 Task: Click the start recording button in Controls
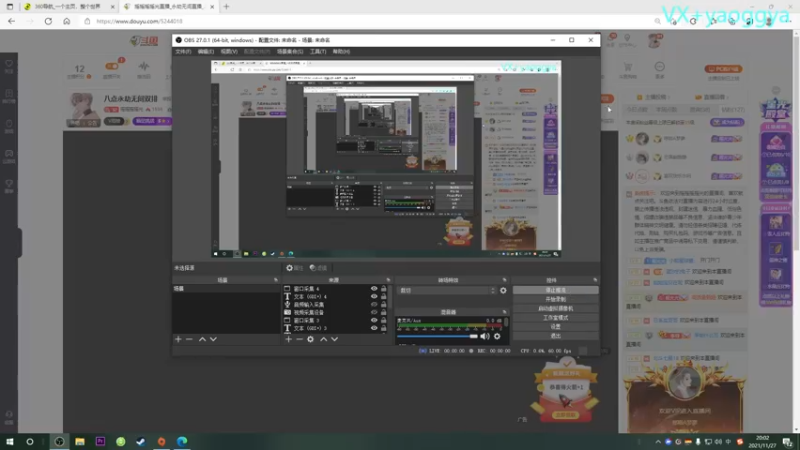(555, 299)
